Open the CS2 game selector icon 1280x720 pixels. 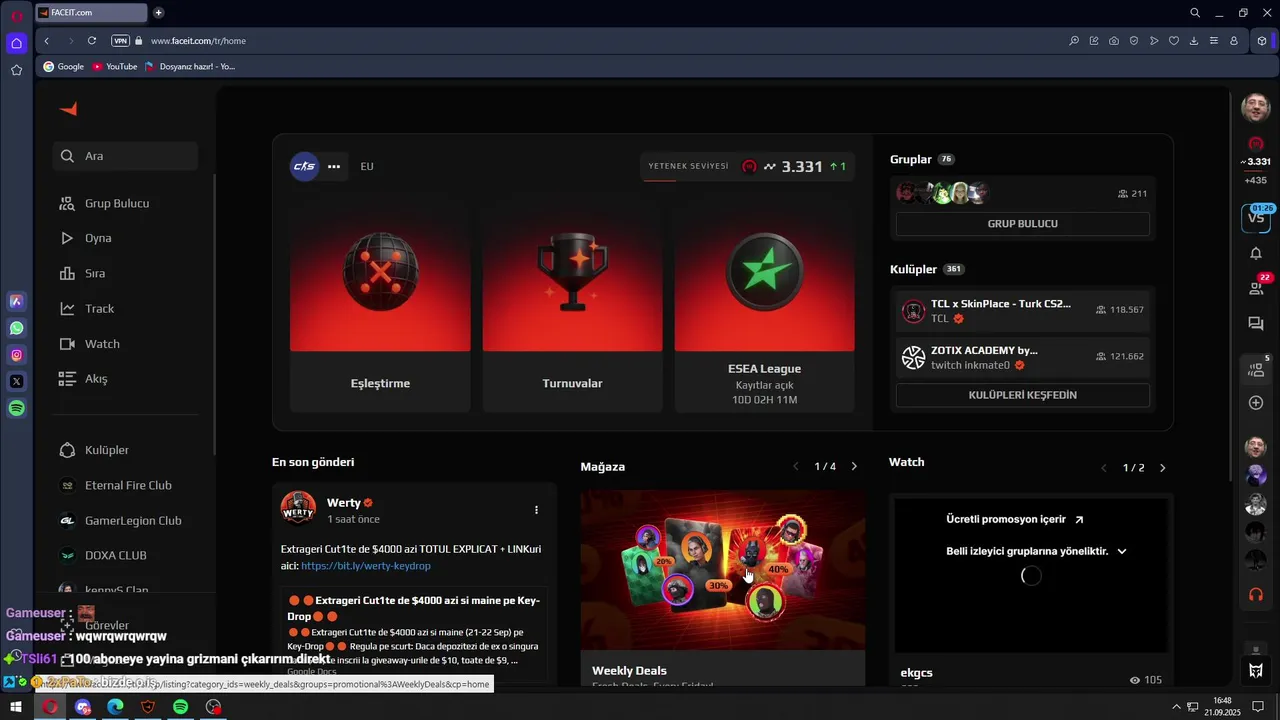304,167
